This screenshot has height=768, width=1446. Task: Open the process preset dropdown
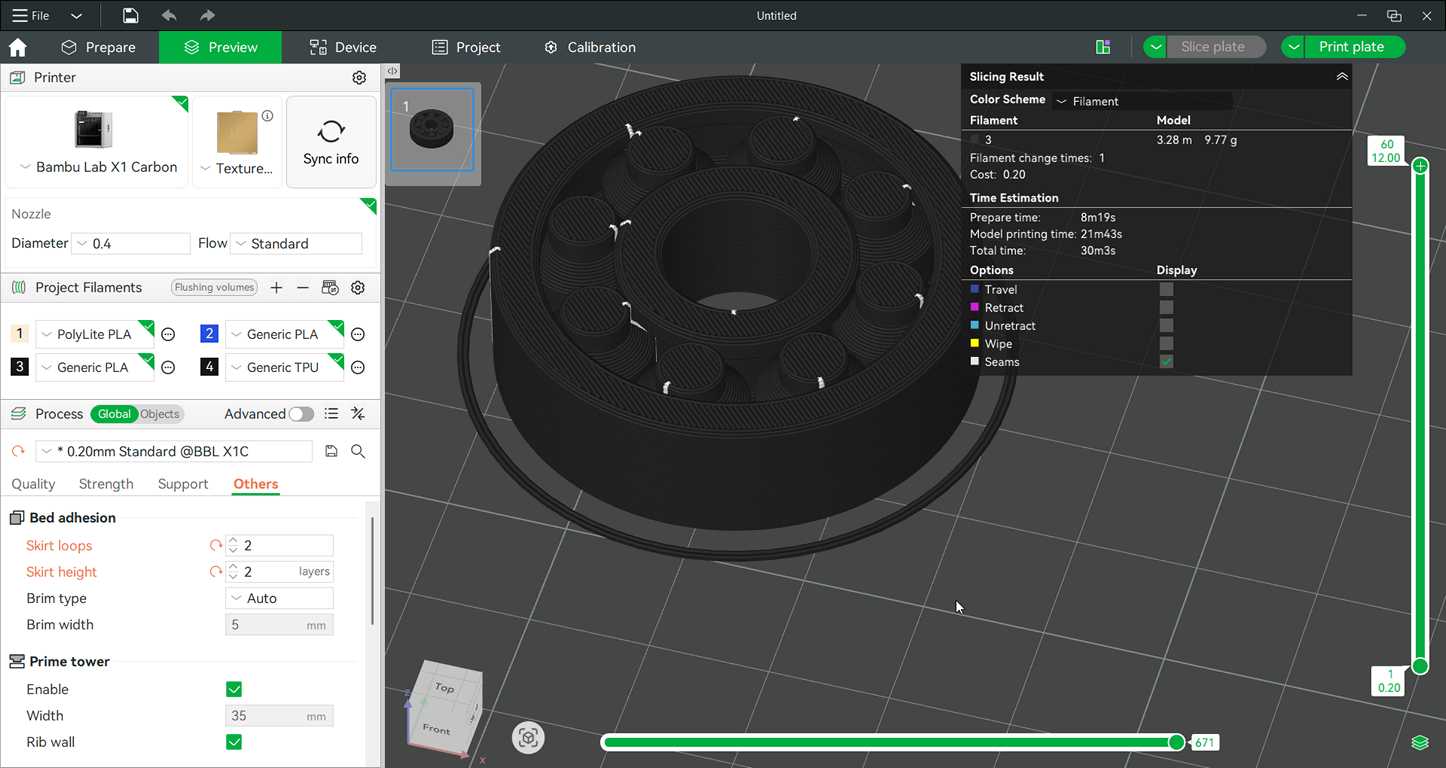click(174, 451)
